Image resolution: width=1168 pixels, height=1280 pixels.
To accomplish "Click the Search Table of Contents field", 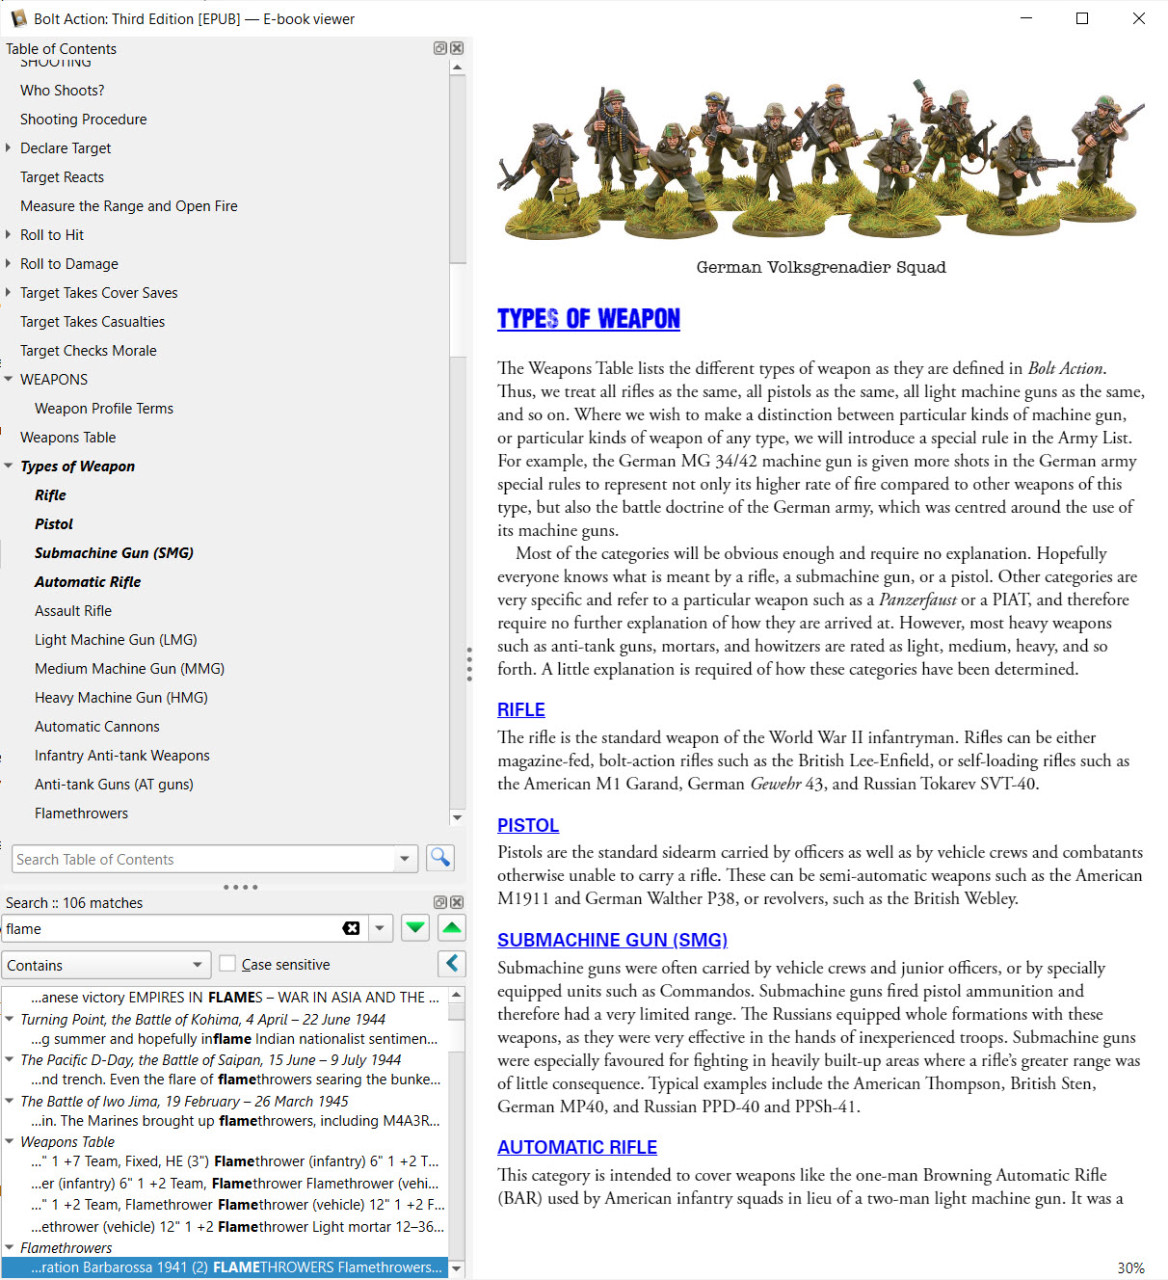I will [203, 859].
